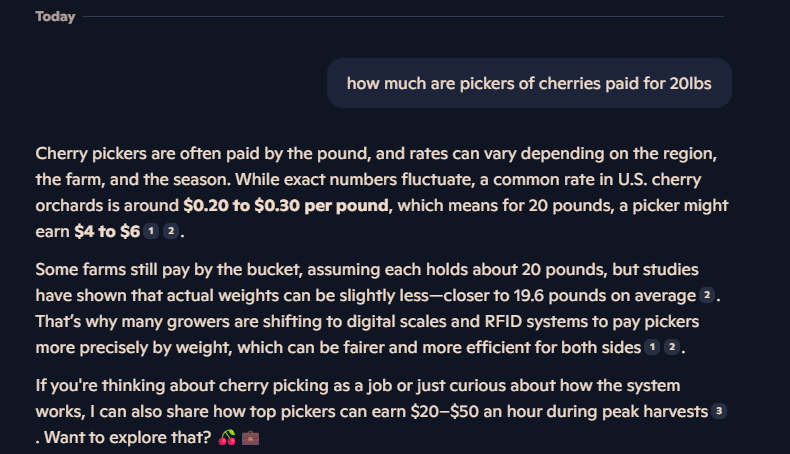Click the briefcase emoji
Image resolution: width=790 pixels, height=454 pixels.
point(250,438)
